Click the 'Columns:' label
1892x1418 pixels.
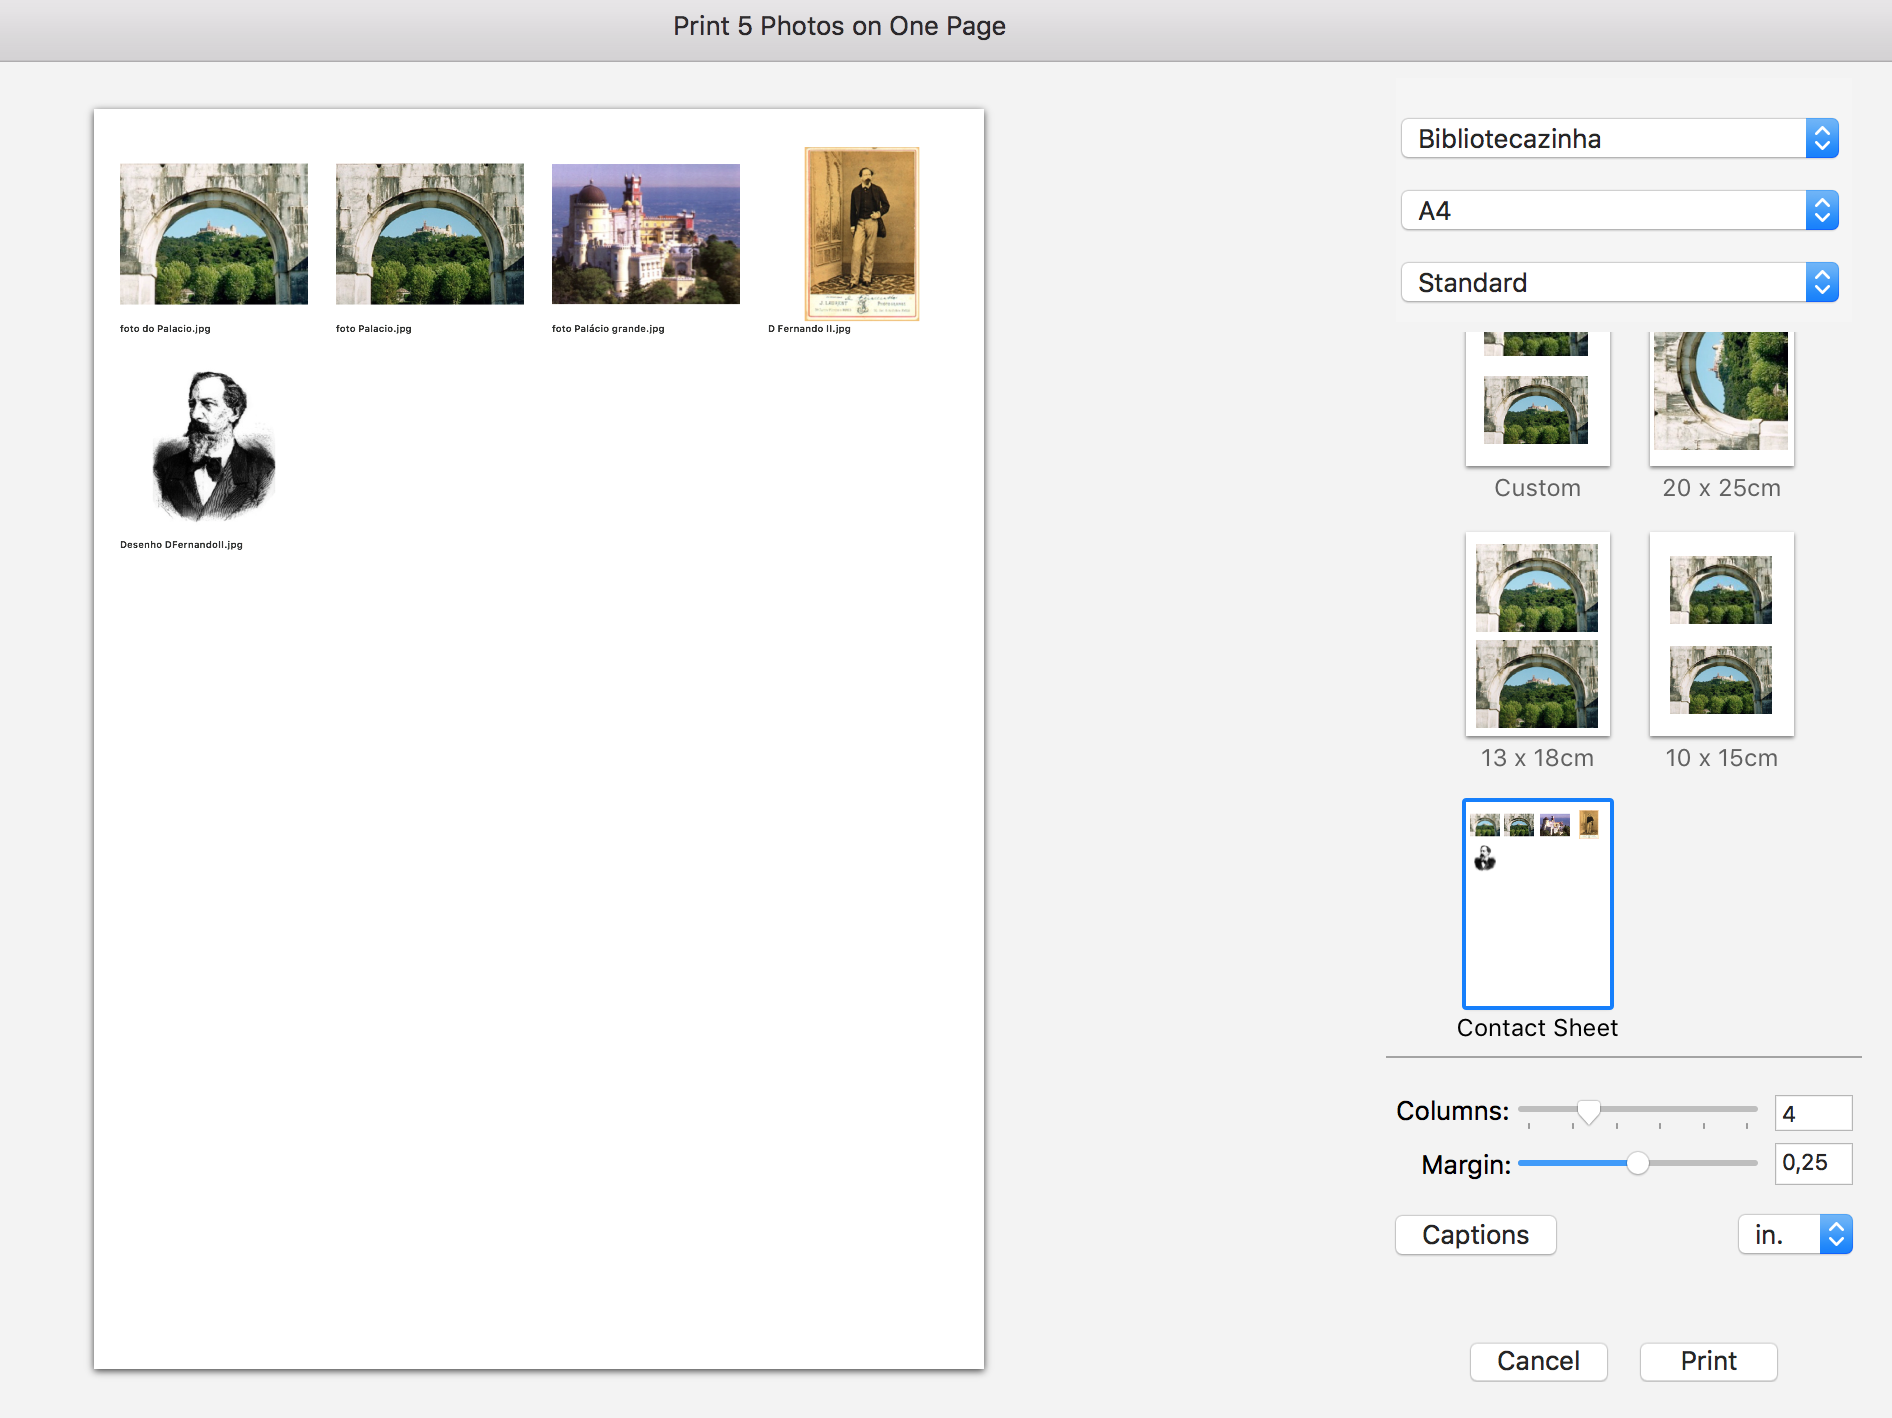[1452, 1111]
